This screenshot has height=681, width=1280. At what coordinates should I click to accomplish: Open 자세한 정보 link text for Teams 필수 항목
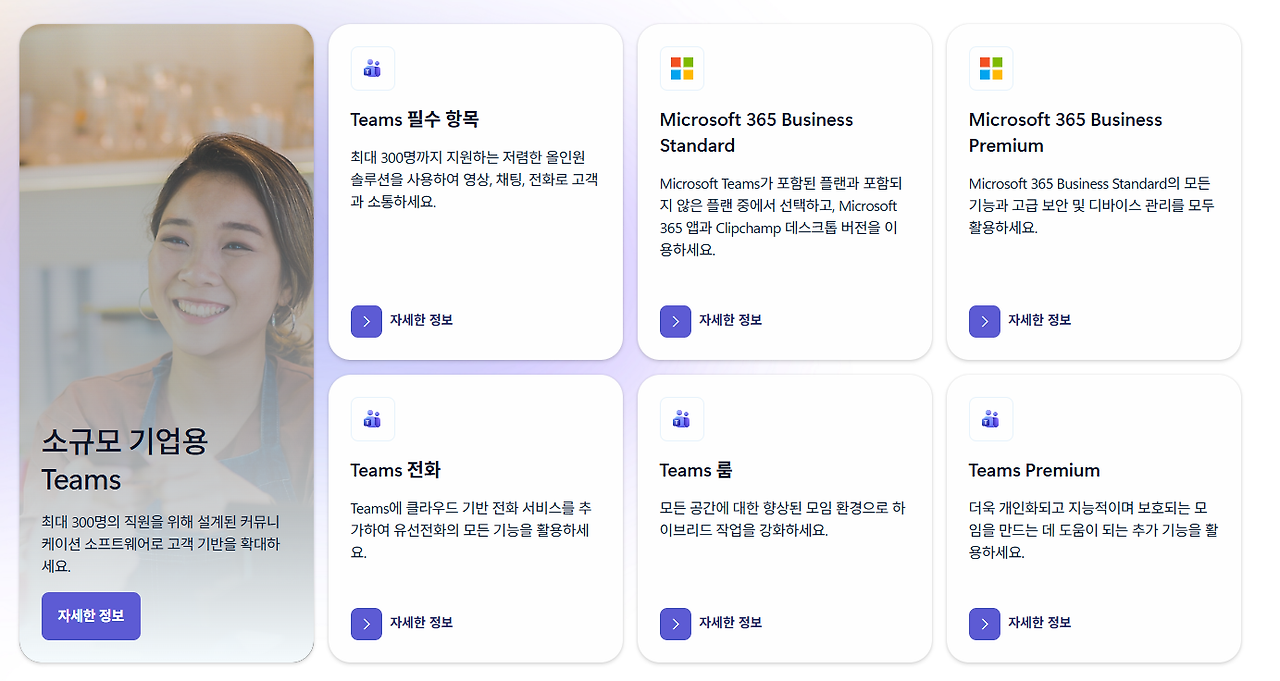(x=421, y=320)
